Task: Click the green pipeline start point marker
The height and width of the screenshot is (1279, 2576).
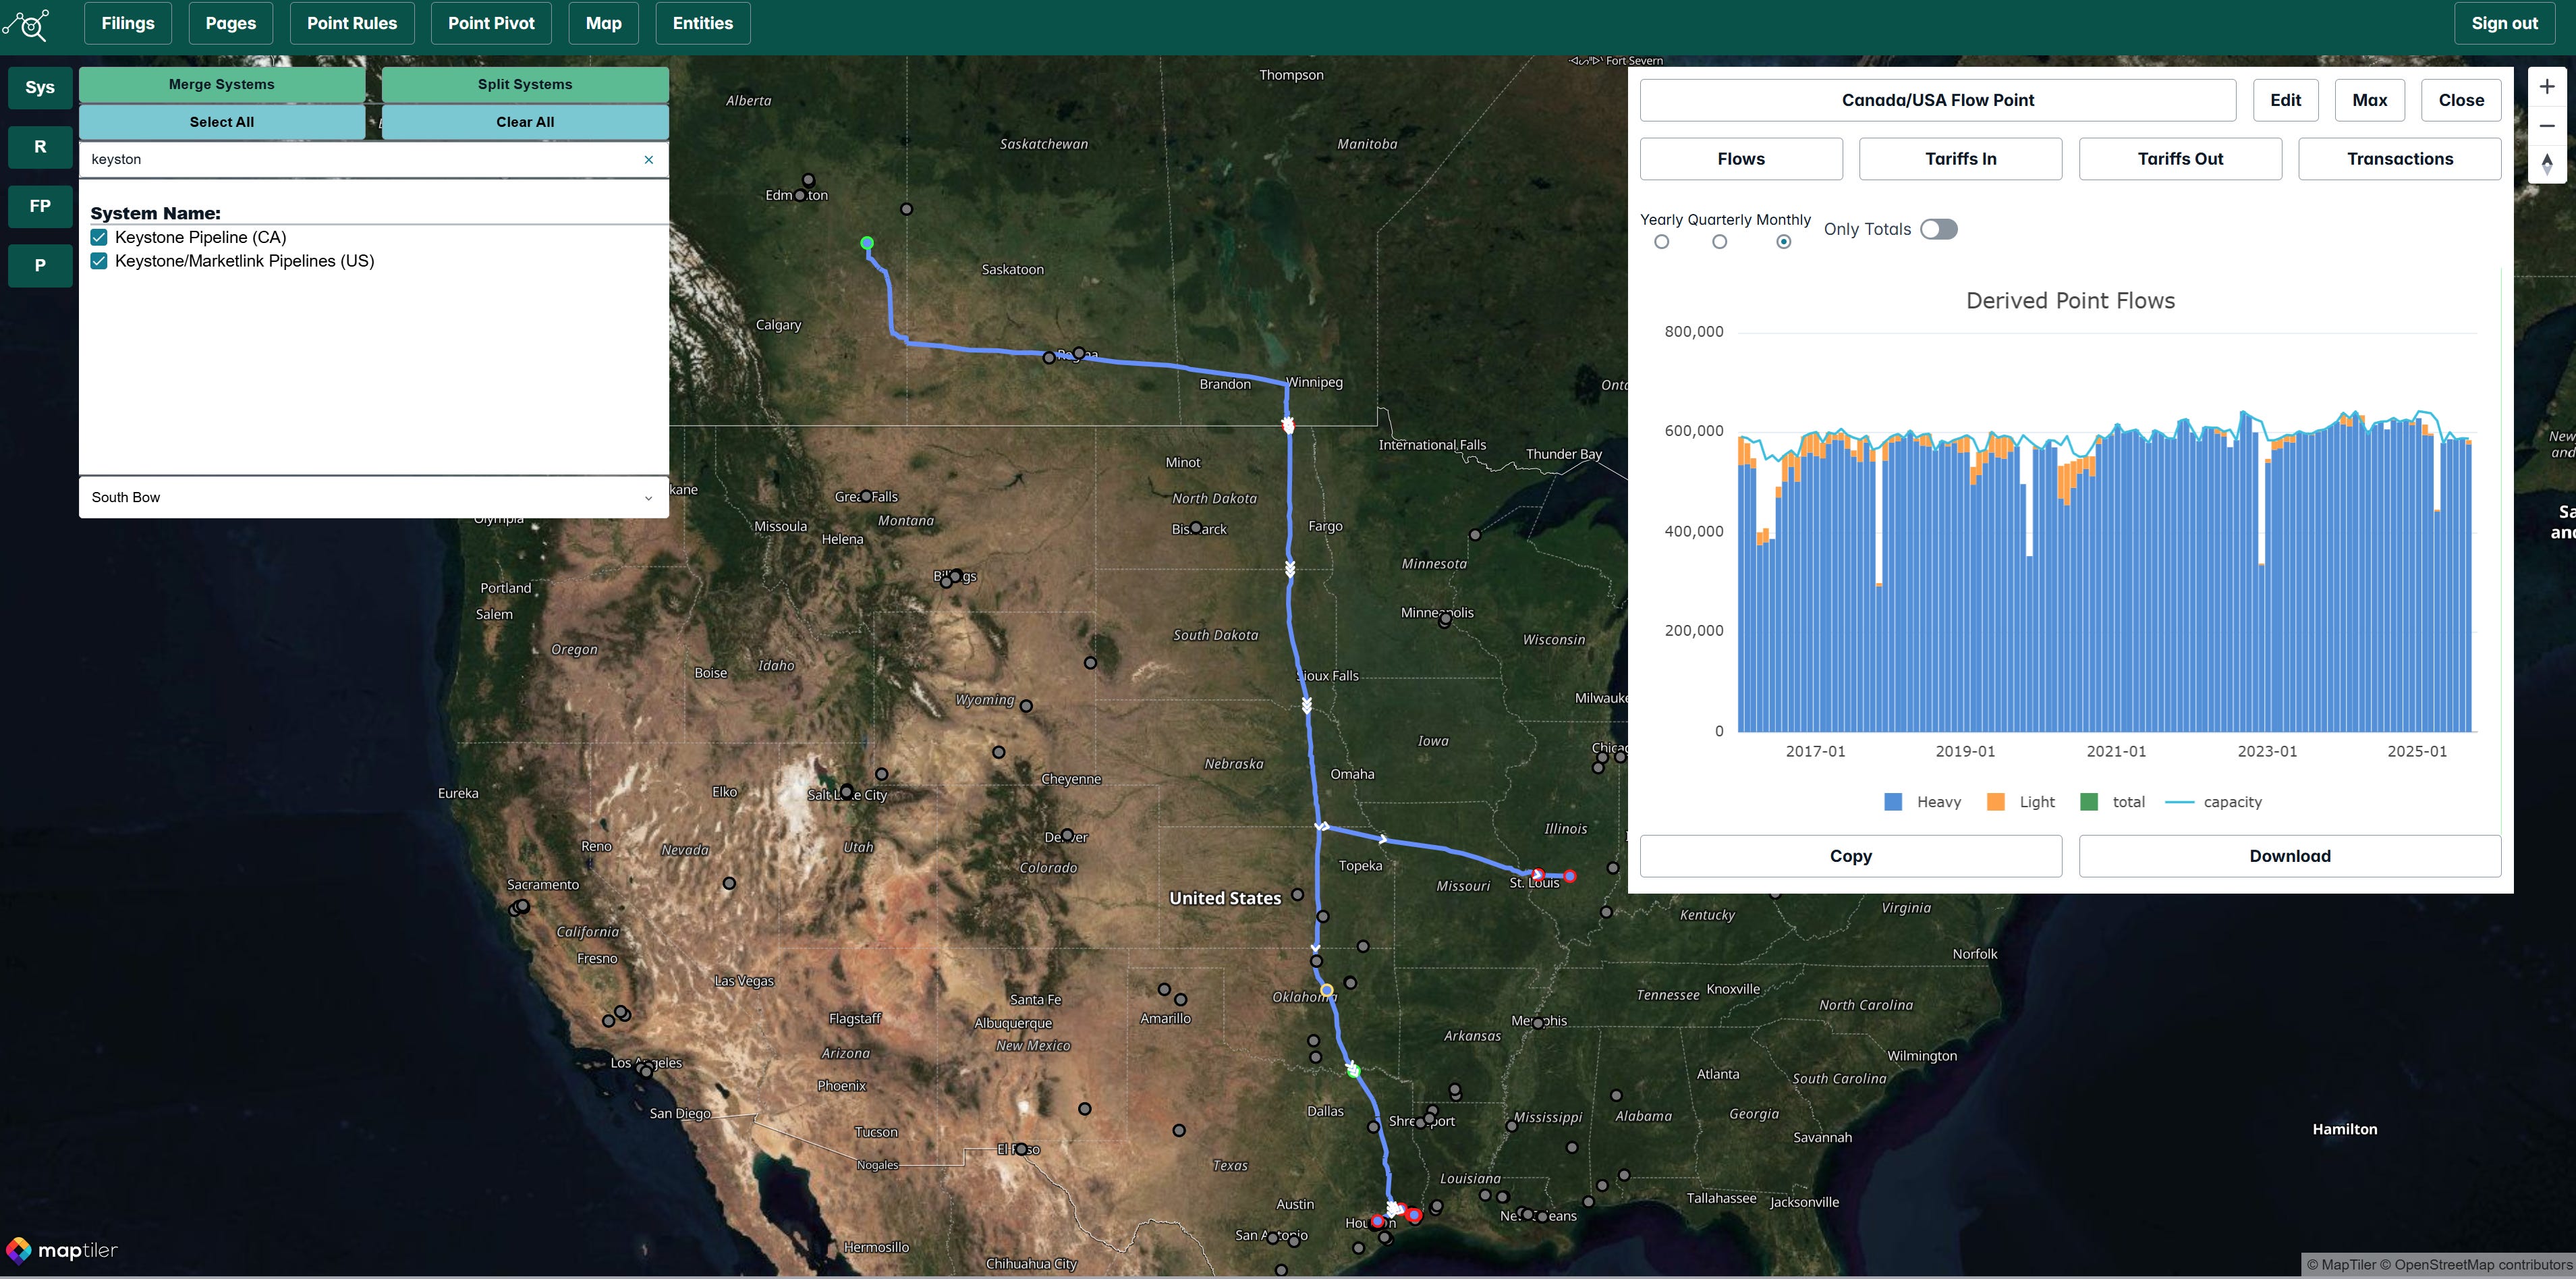Action: coord(867,243)
